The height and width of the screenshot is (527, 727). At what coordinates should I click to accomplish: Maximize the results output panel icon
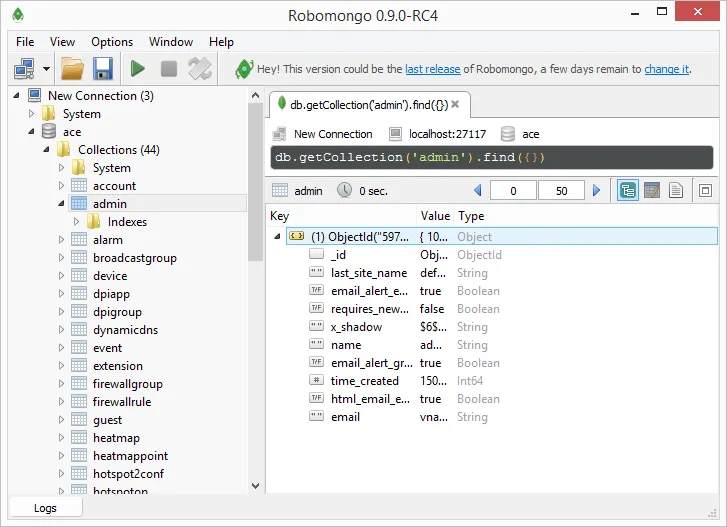(705, 190)
